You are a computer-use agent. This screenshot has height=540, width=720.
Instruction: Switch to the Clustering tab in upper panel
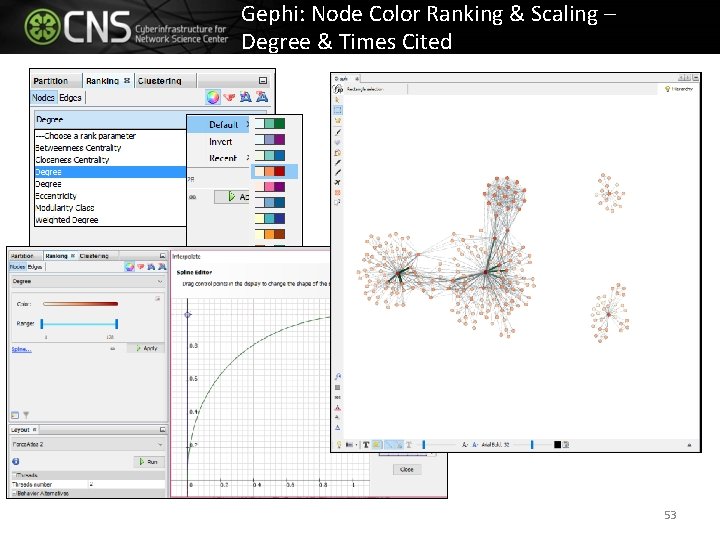pyautogui.click(x=159, y=81)
